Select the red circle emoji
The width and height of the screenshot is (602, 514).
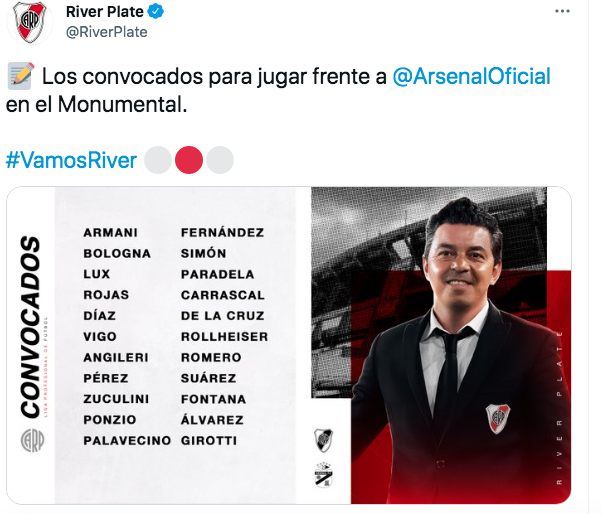coord(189,160)
